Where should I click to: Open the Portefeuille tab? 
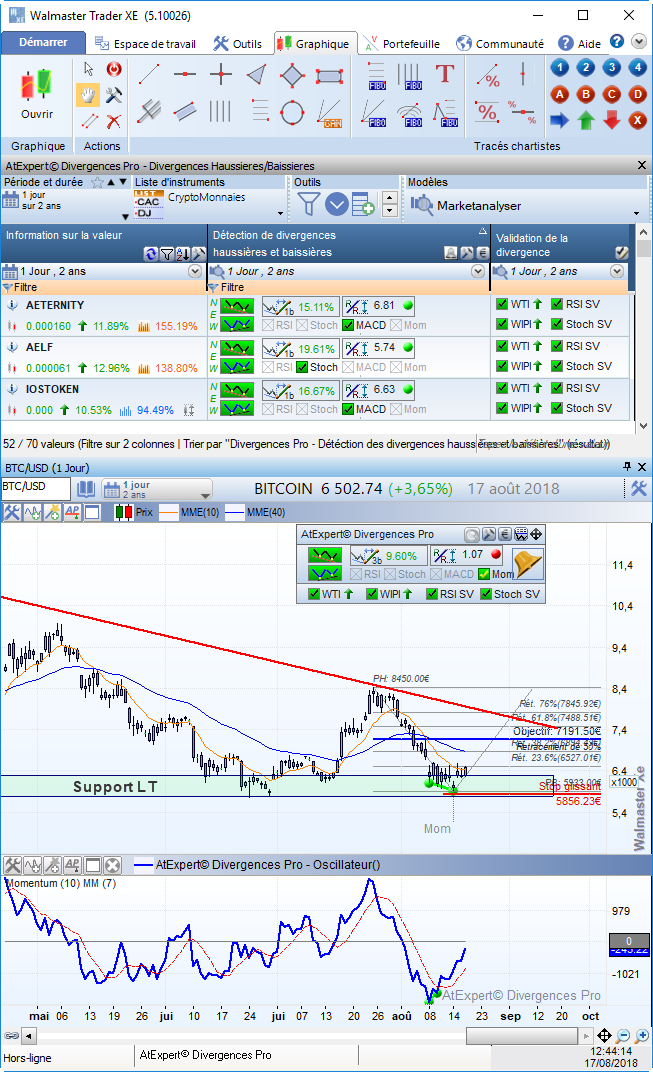(x=401, y=44)
